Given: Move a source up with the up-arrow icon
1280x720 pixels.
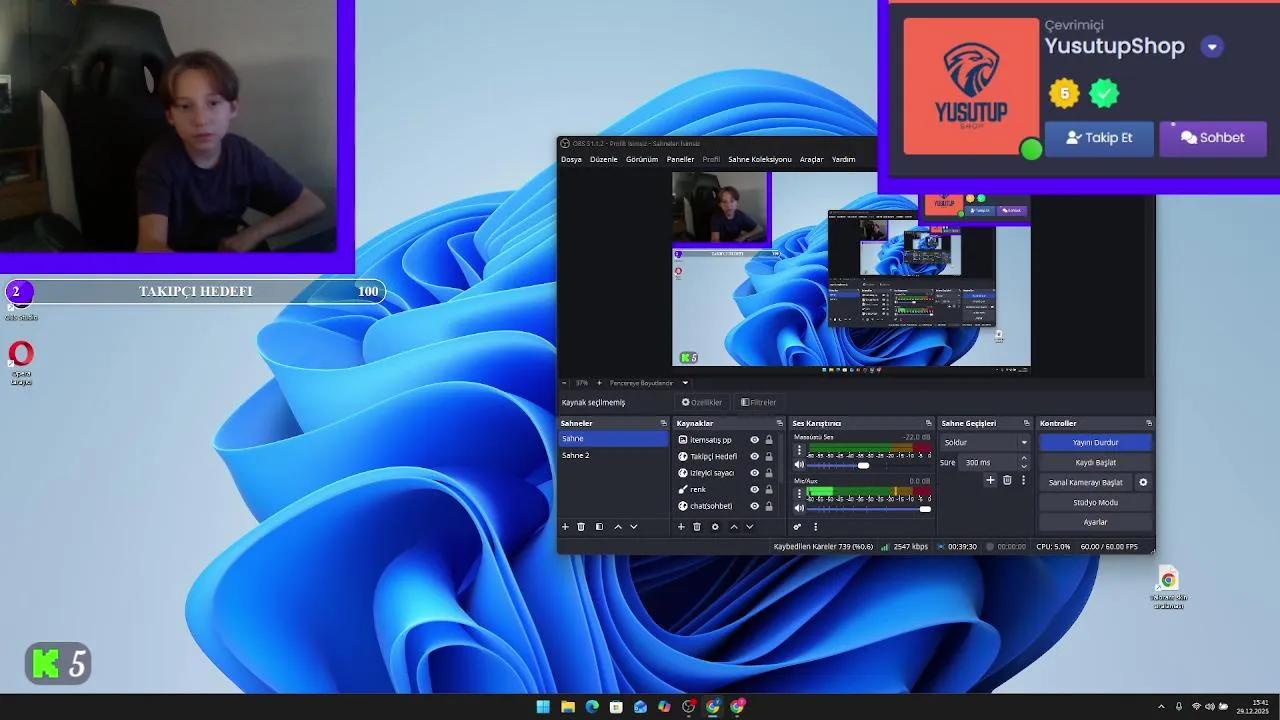Looking at the screenshot, I should (x=733, y=527).
